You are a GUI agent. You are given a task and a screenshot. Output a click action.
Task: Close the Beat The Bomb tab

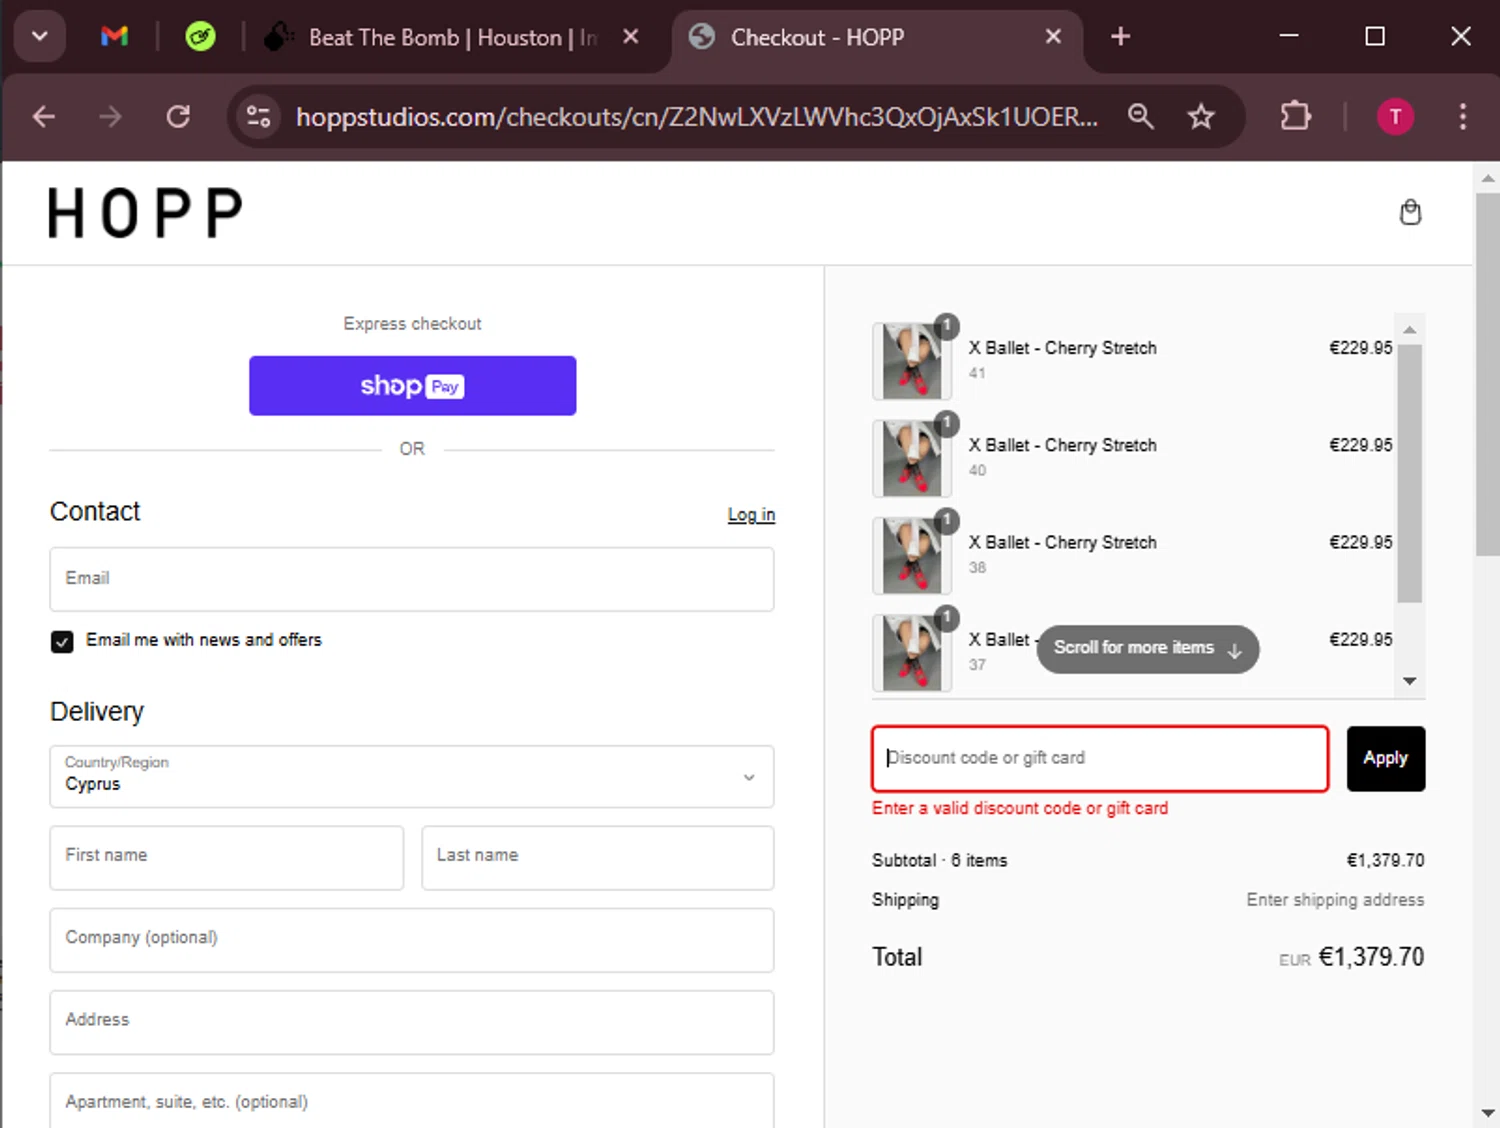click(631, 37)
